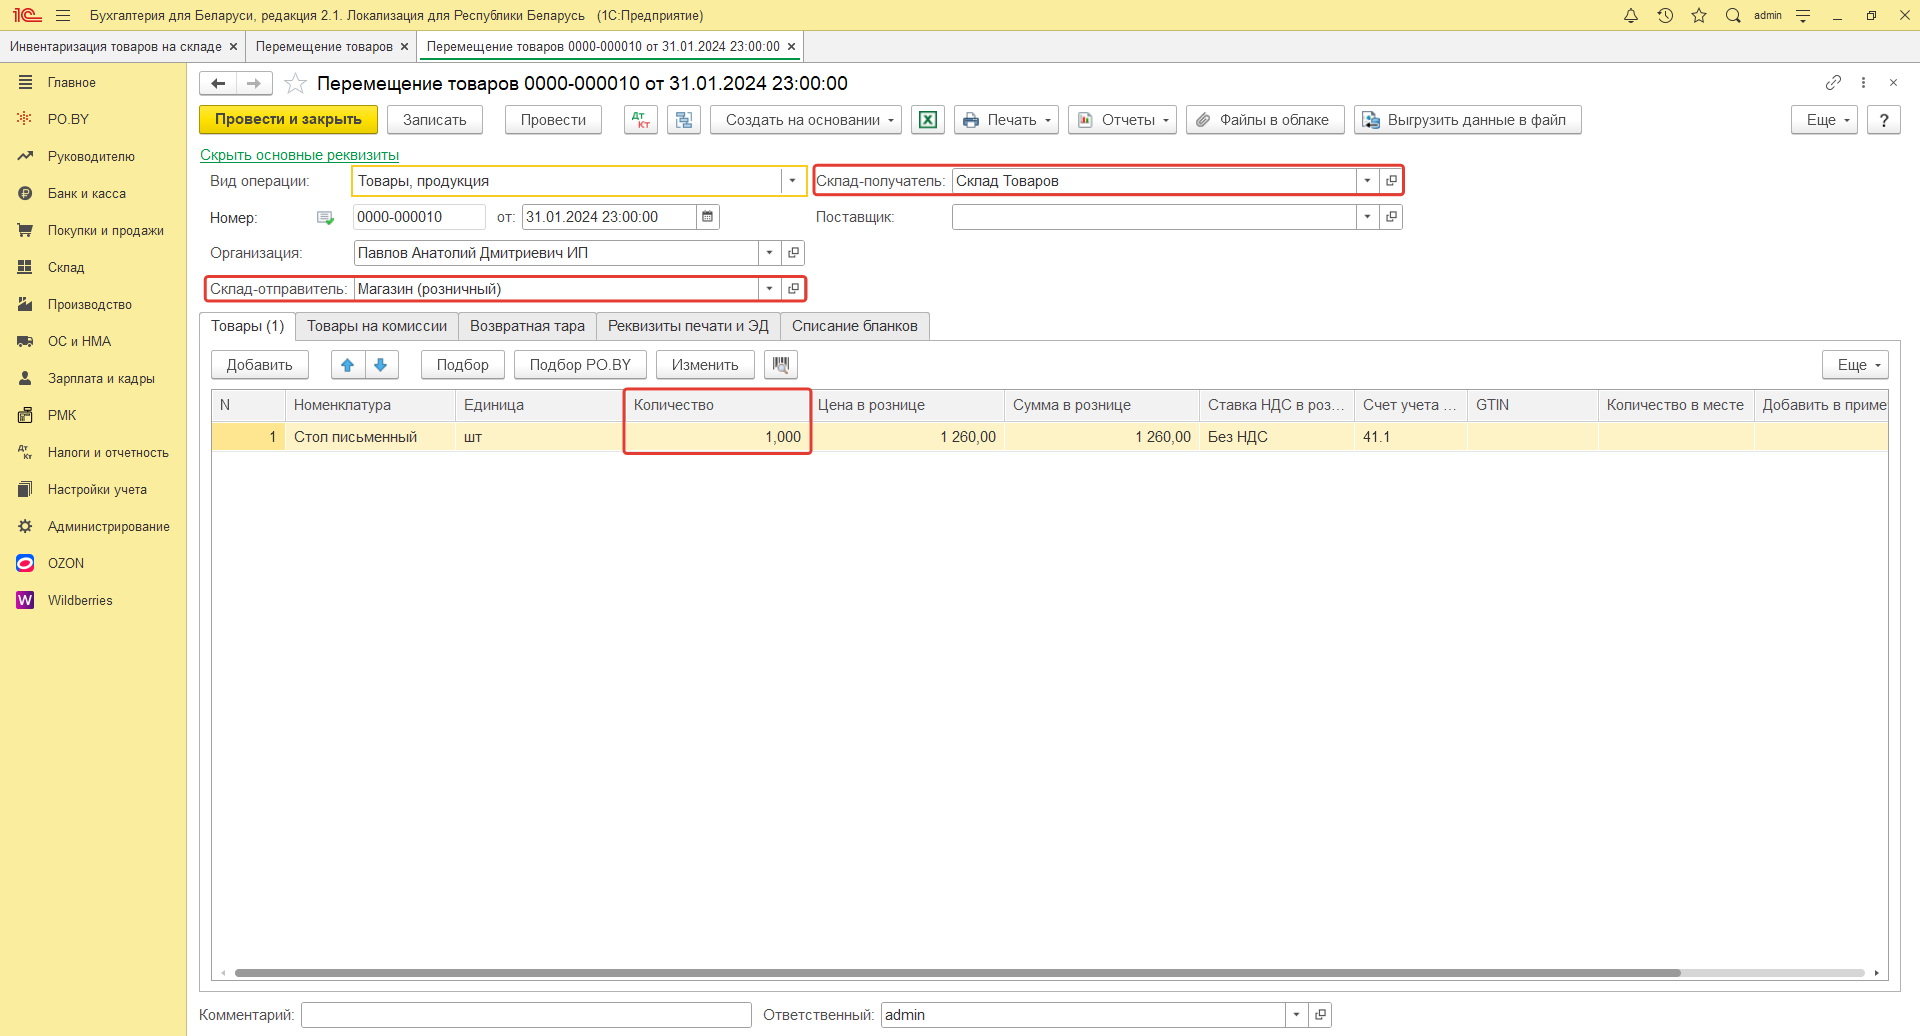Open Возвратная тара tab

[527, 326]
